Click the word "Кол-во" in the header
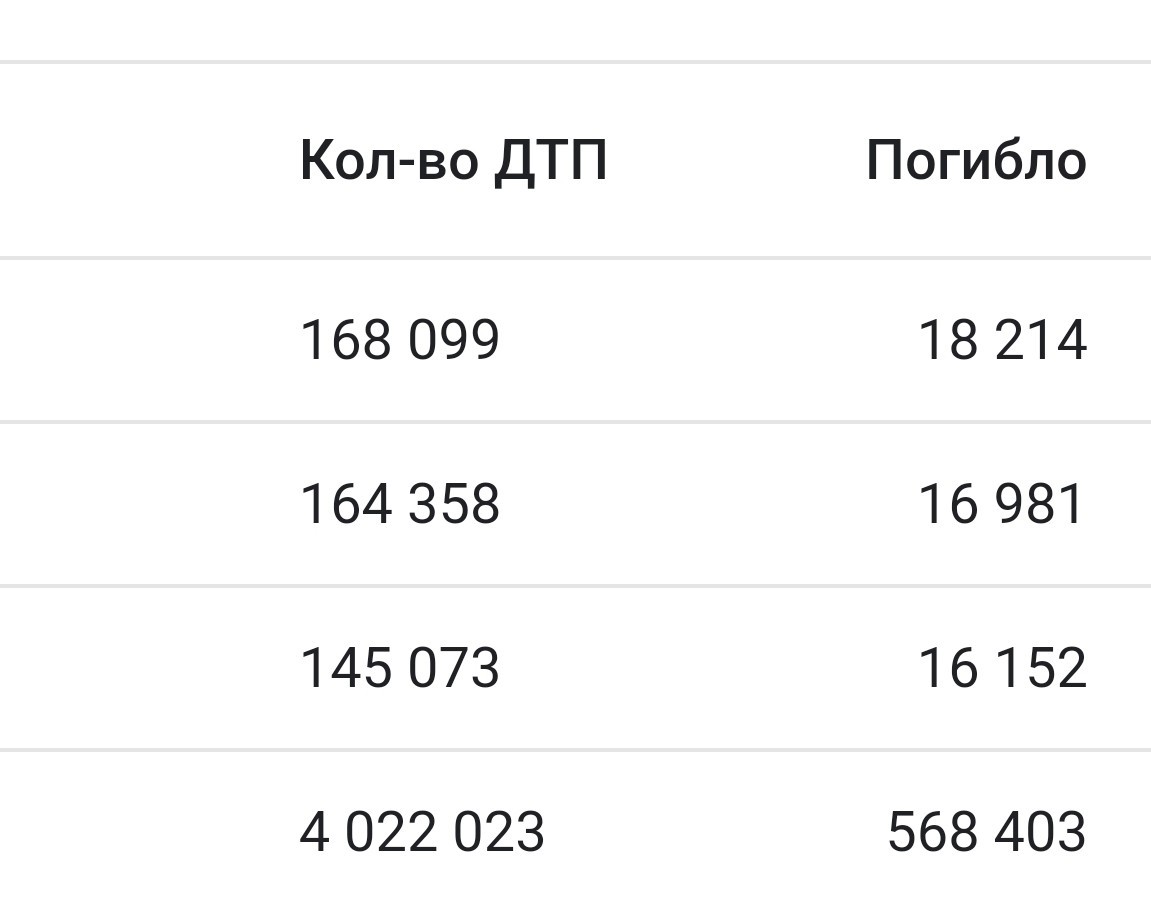This screenshot has height=906, width=1151. coord(389,159)
